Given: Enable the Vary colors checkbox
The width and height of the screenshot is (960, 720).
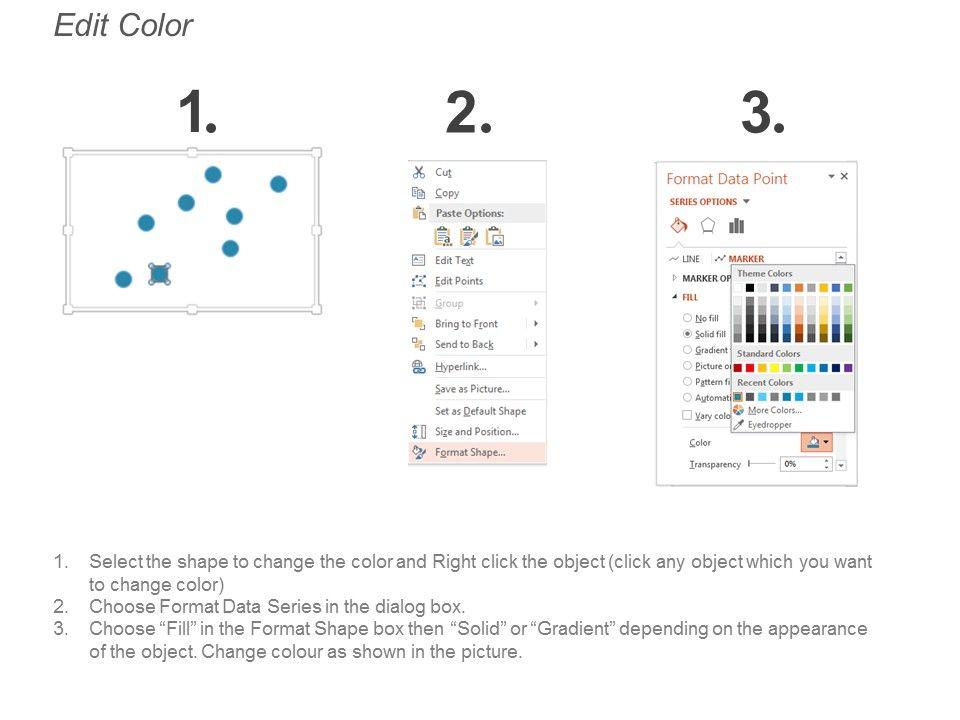Looking at the screenshot, I should 687,415.
